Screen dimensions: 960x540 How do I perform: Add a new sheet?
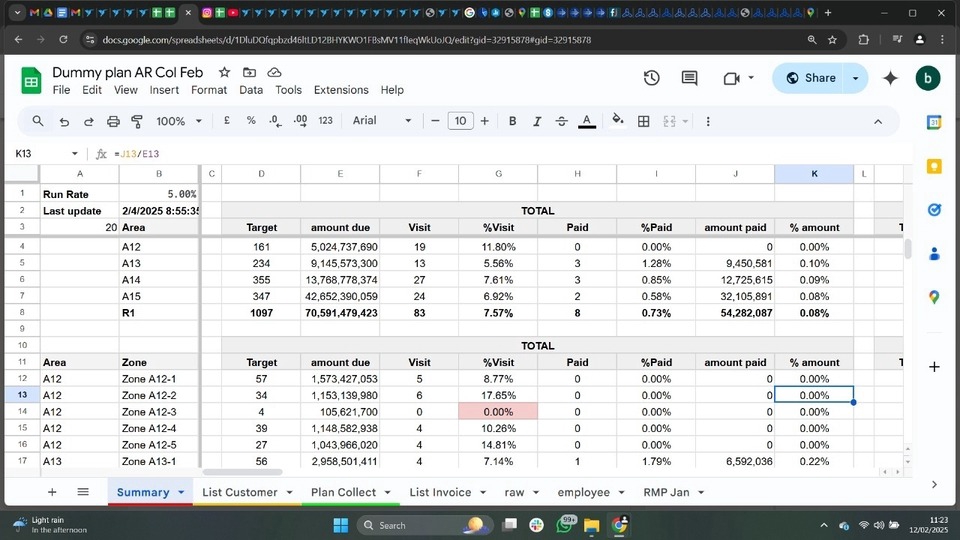pos(52,492)
